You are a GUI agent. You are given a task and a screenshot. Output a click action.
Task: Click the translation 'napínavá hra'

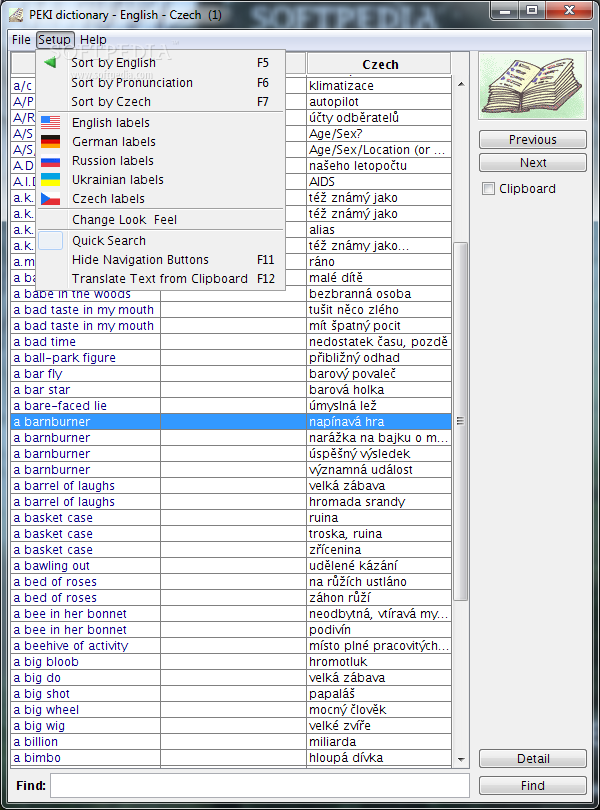347,422
